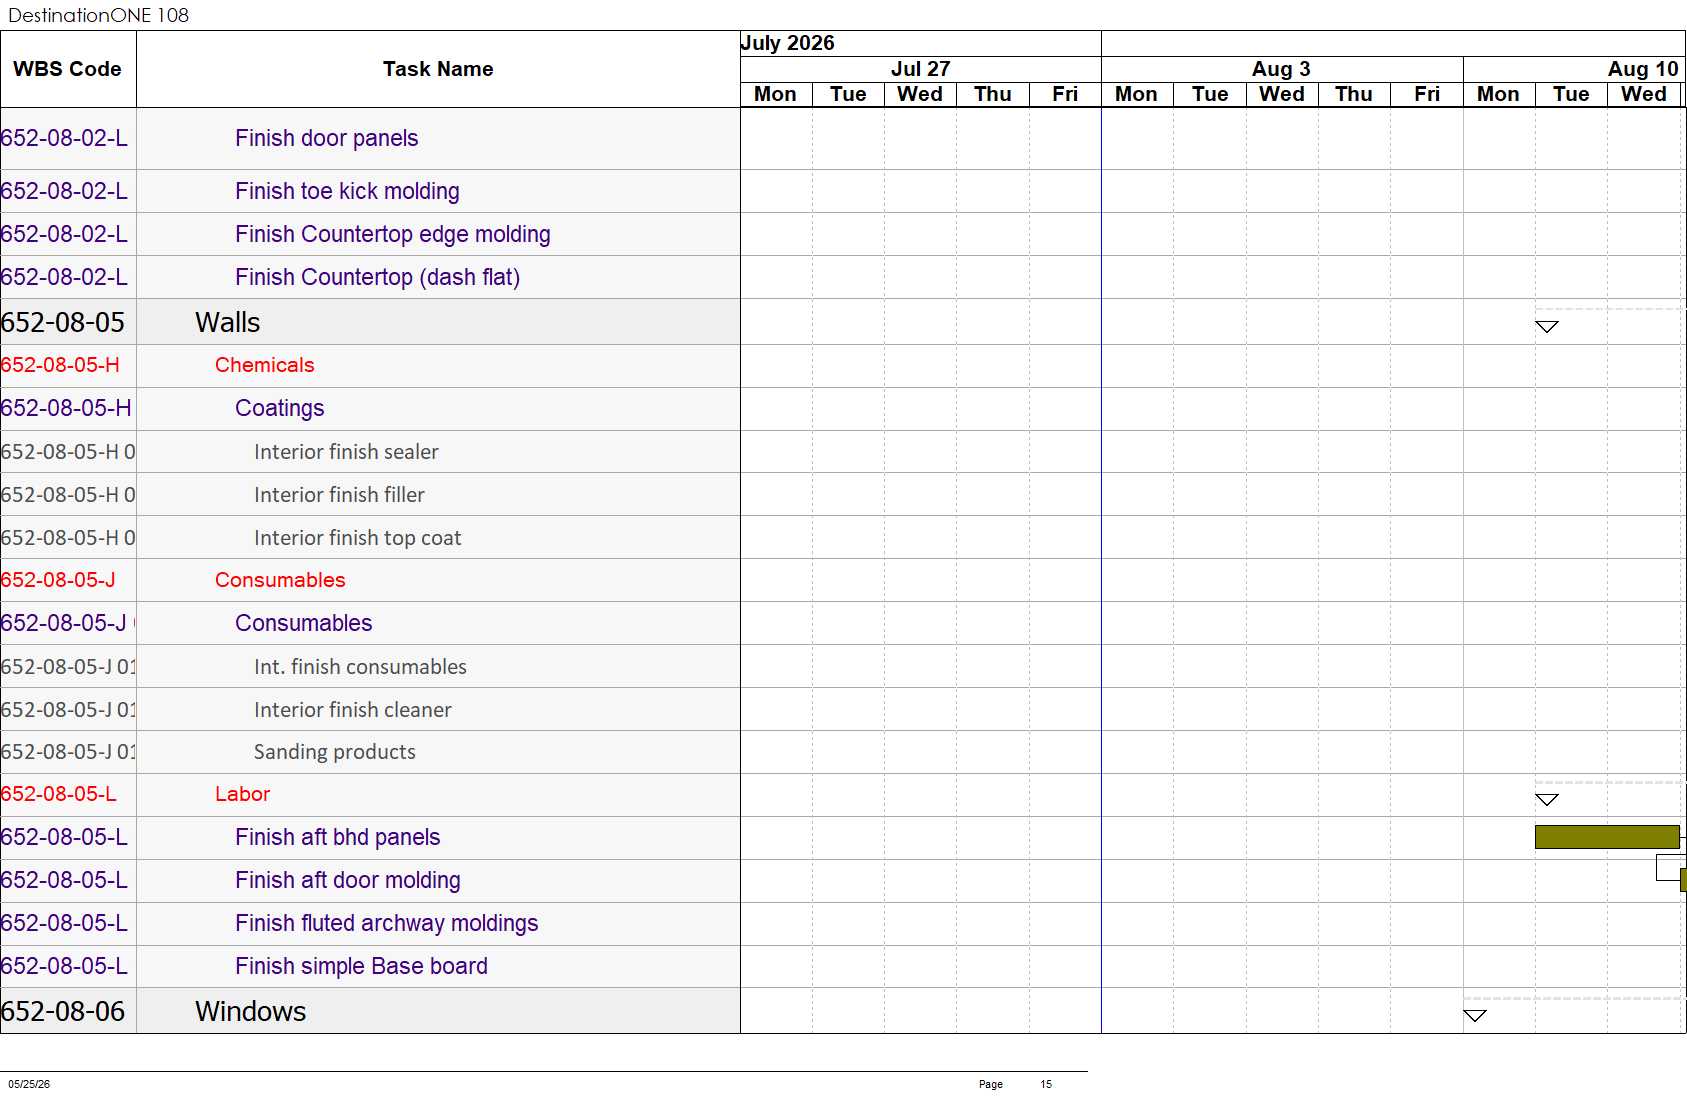Image resolution: width=1687 pixels, height=1097 pixels.
Task: Select the Windows summary task row
Action: 370,1011
